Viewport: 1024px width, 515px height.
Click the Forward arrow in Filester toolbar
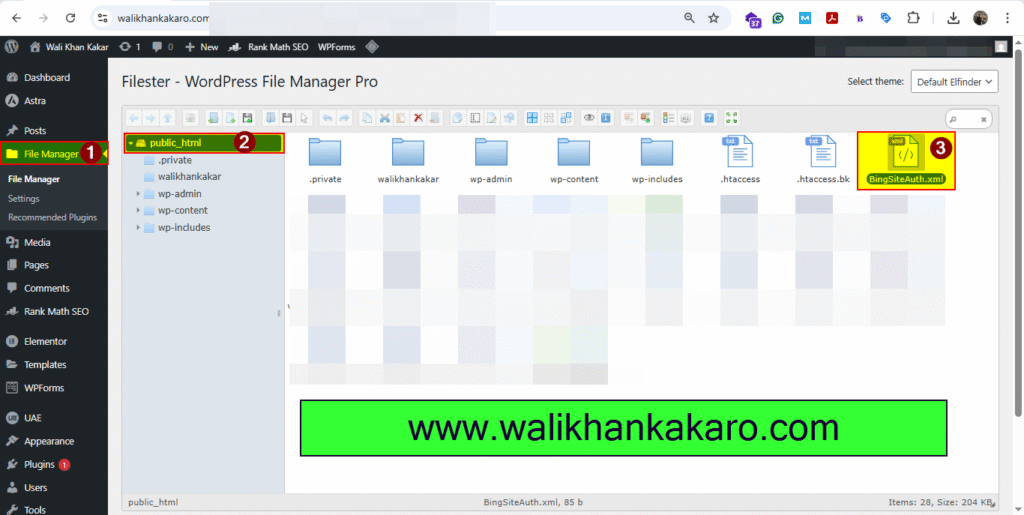coord(150,118)
